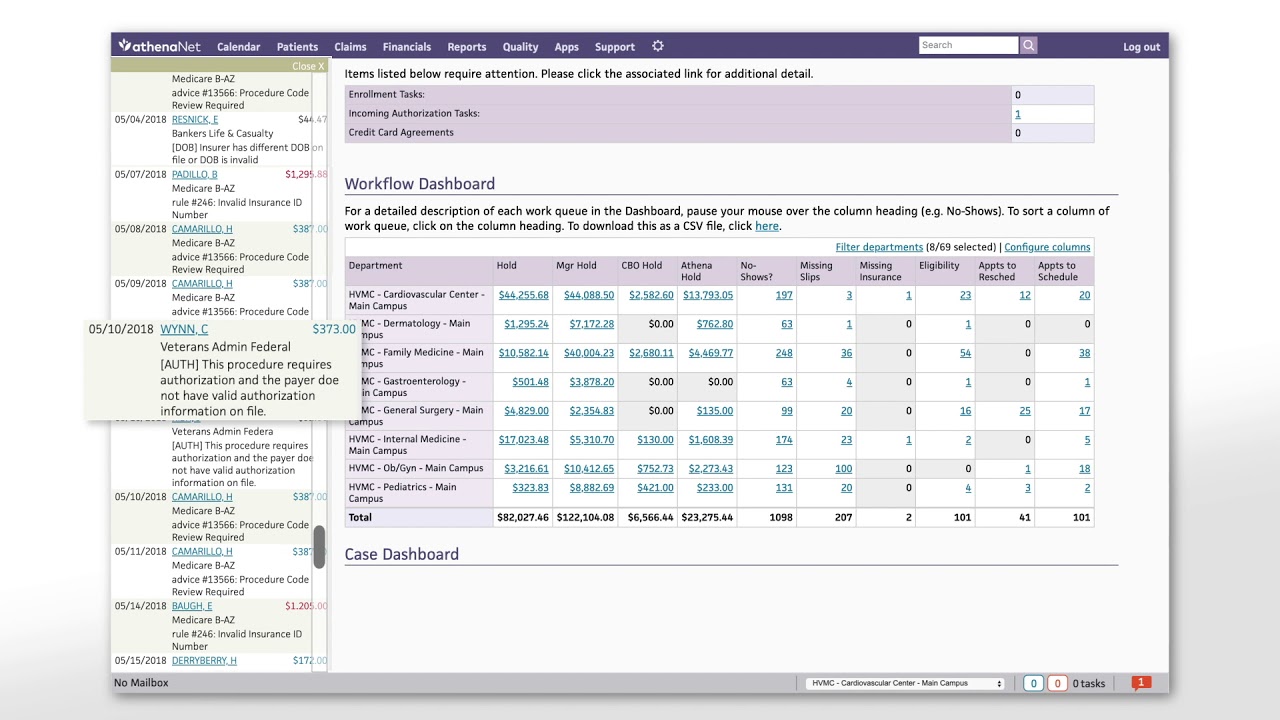Click the red 0 tasks counter

pyautogui.click(x=1057, y=683)
